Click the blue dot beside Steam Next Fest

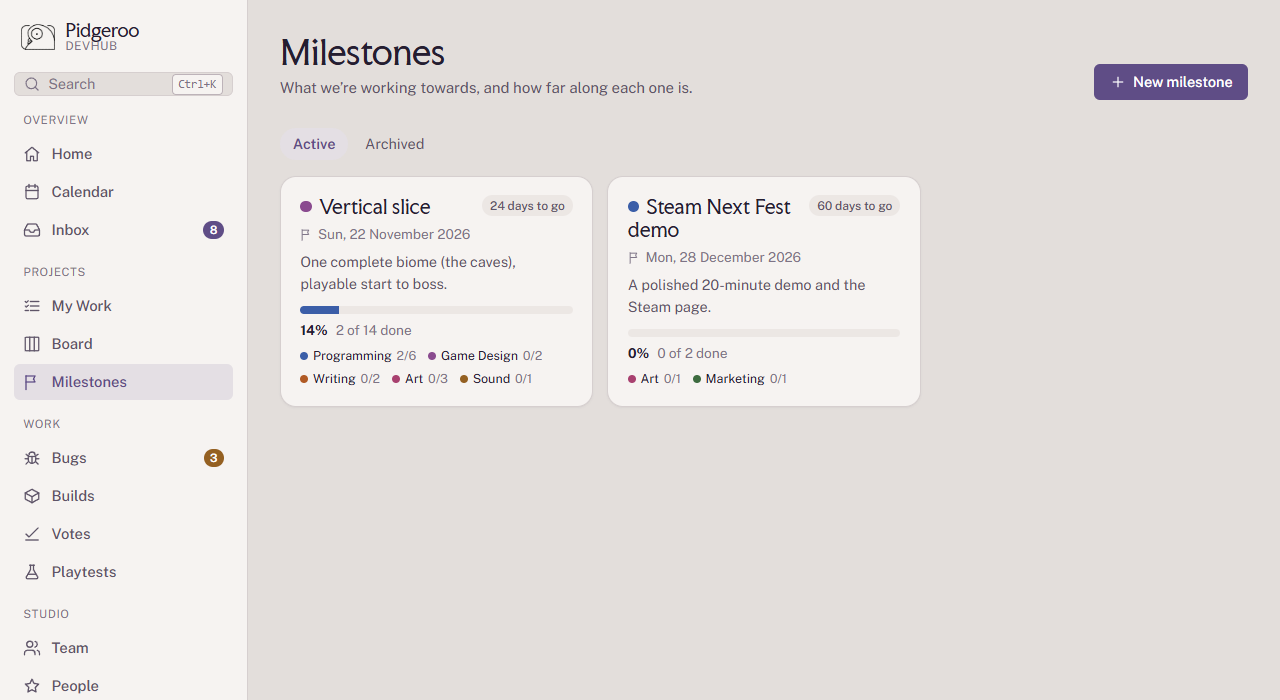pyautogui.click(x=633, y=207)
